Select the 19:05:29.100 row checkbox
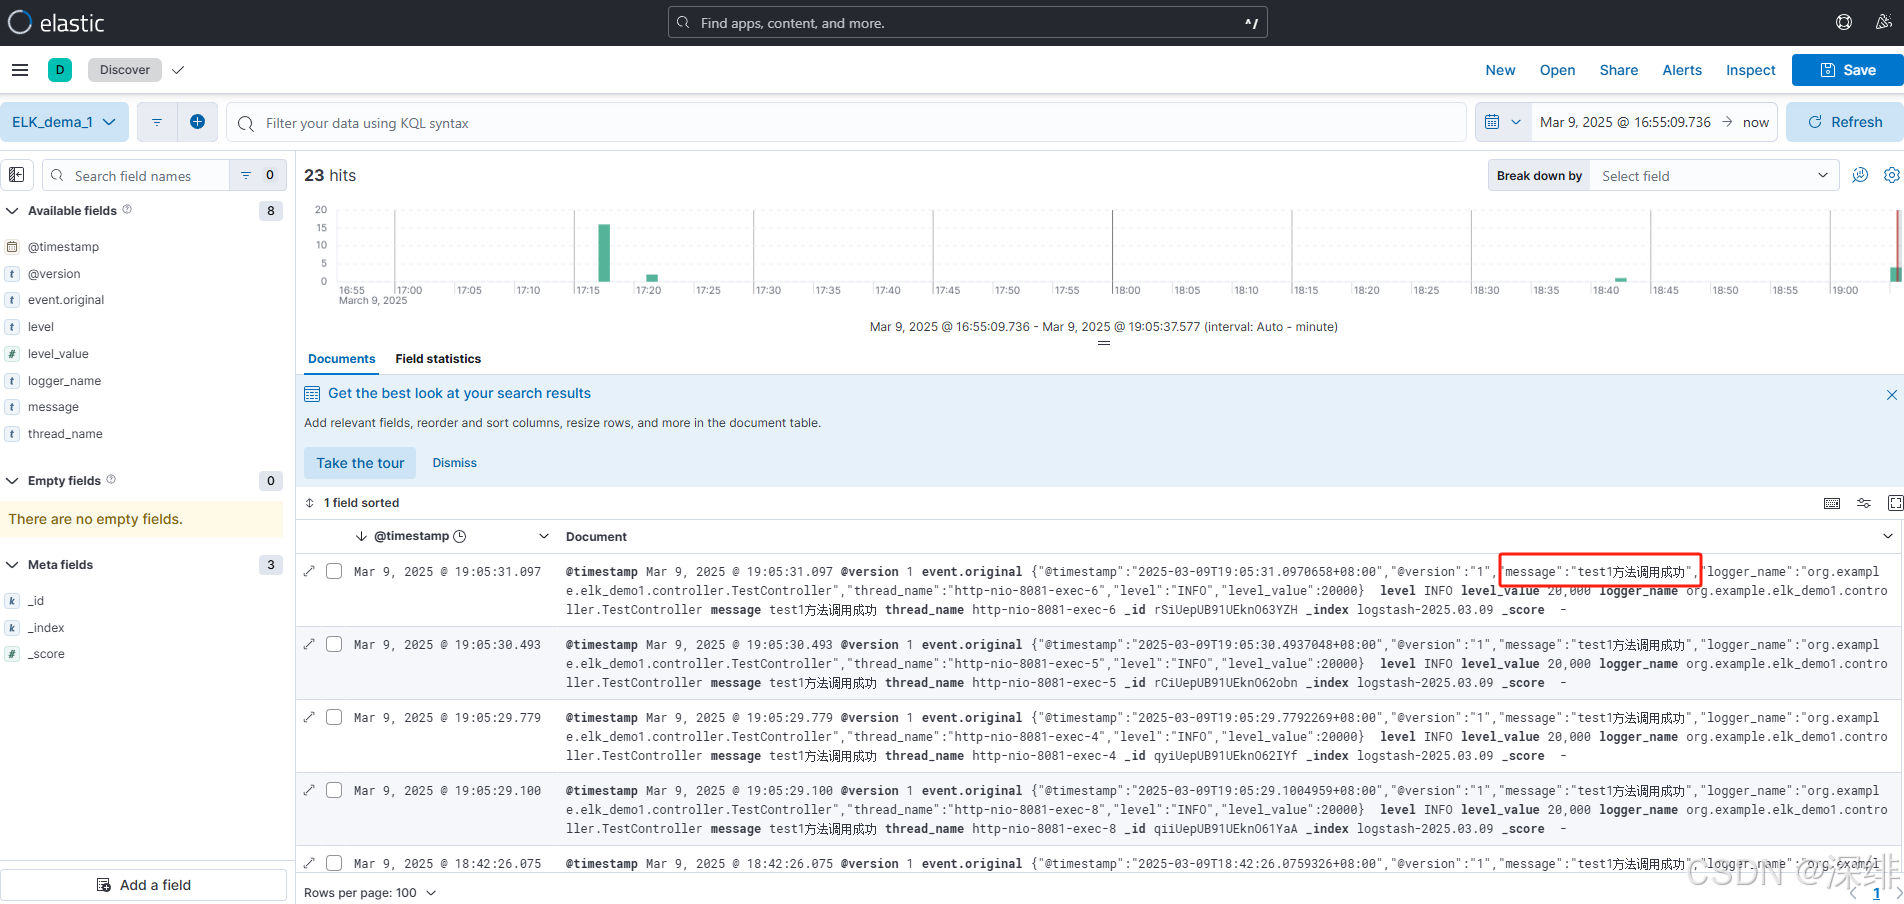Screen dimensions: 1904x904 (x=334, y=790)
